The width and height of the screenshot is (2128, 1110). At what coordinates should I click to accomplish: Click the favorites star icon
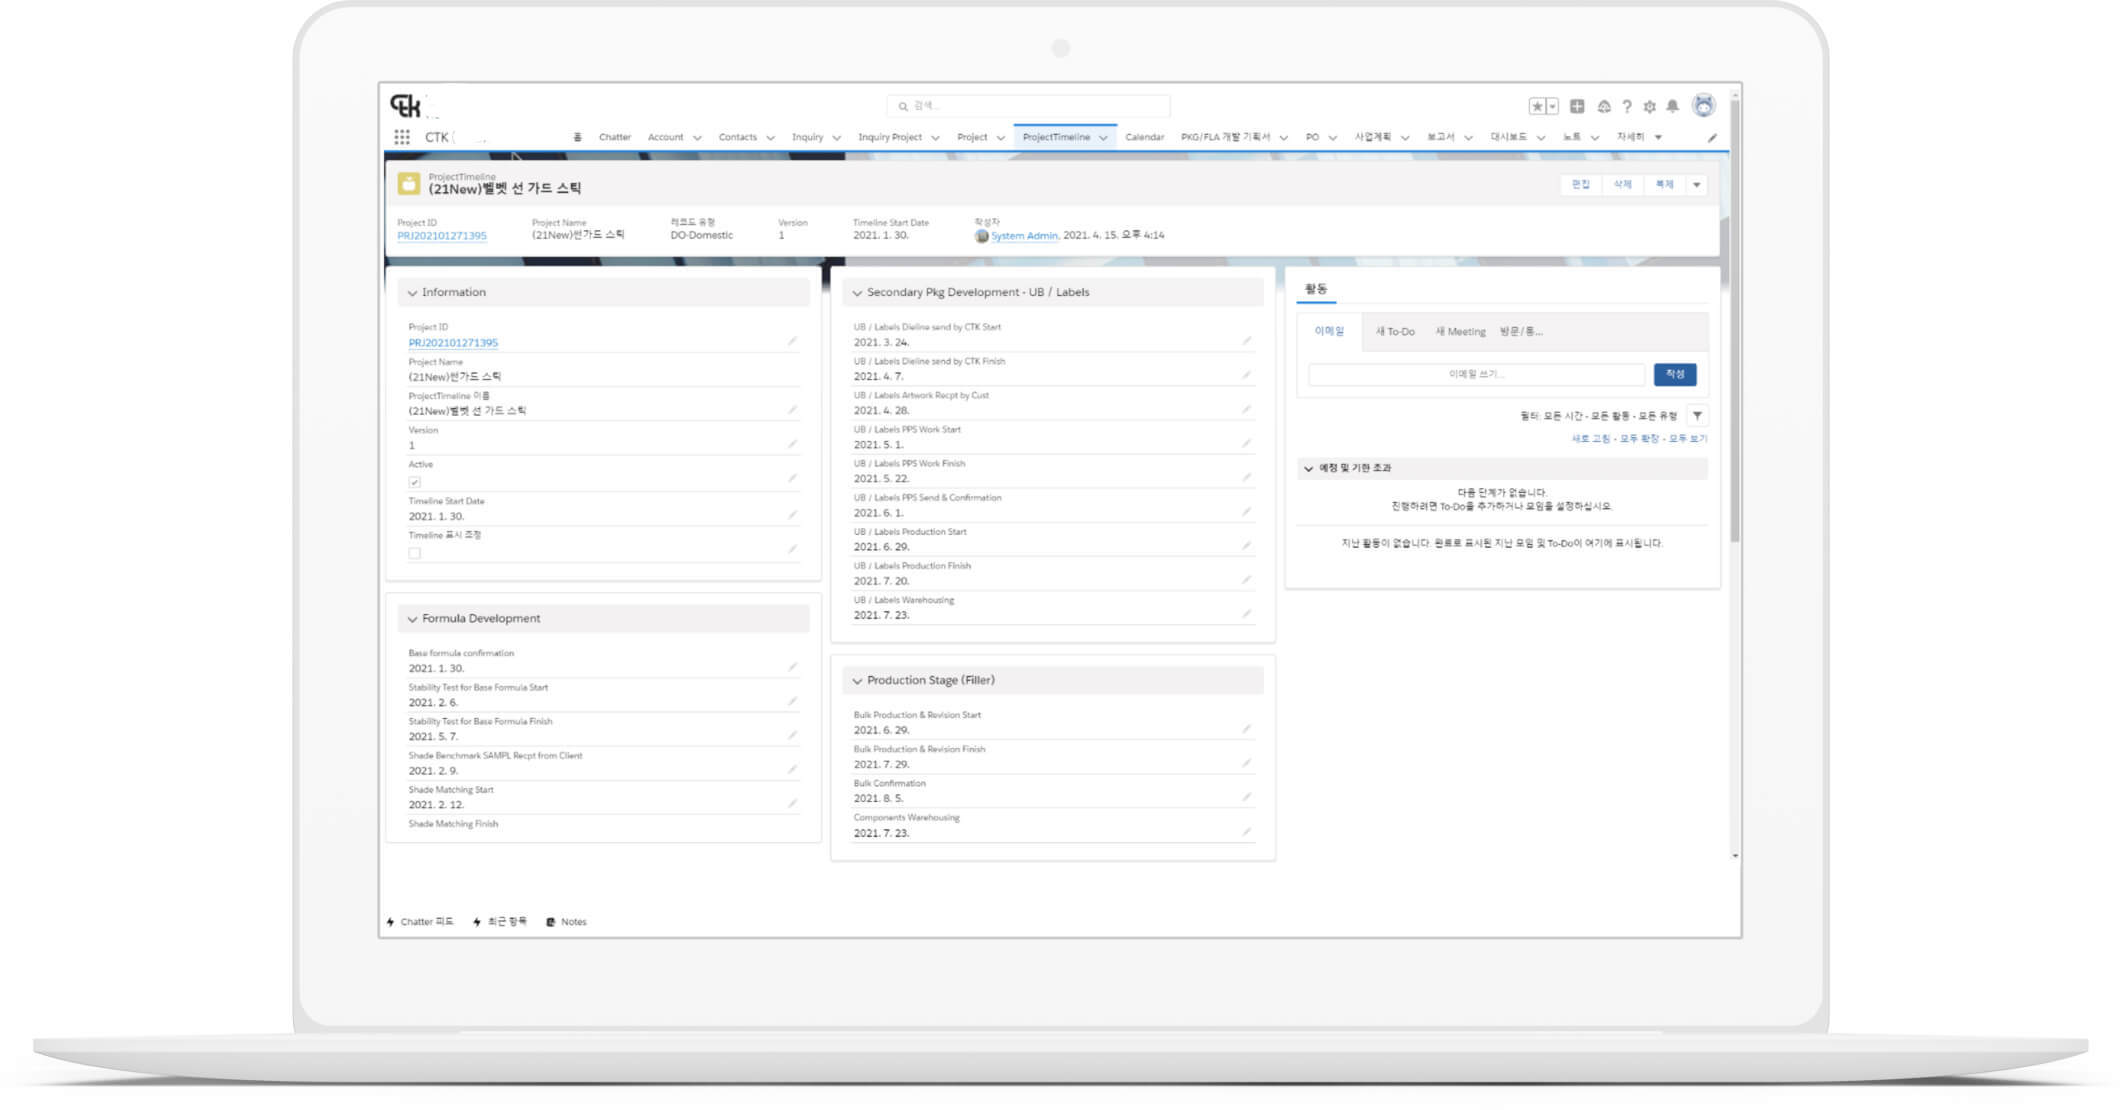pos(1537,106)
